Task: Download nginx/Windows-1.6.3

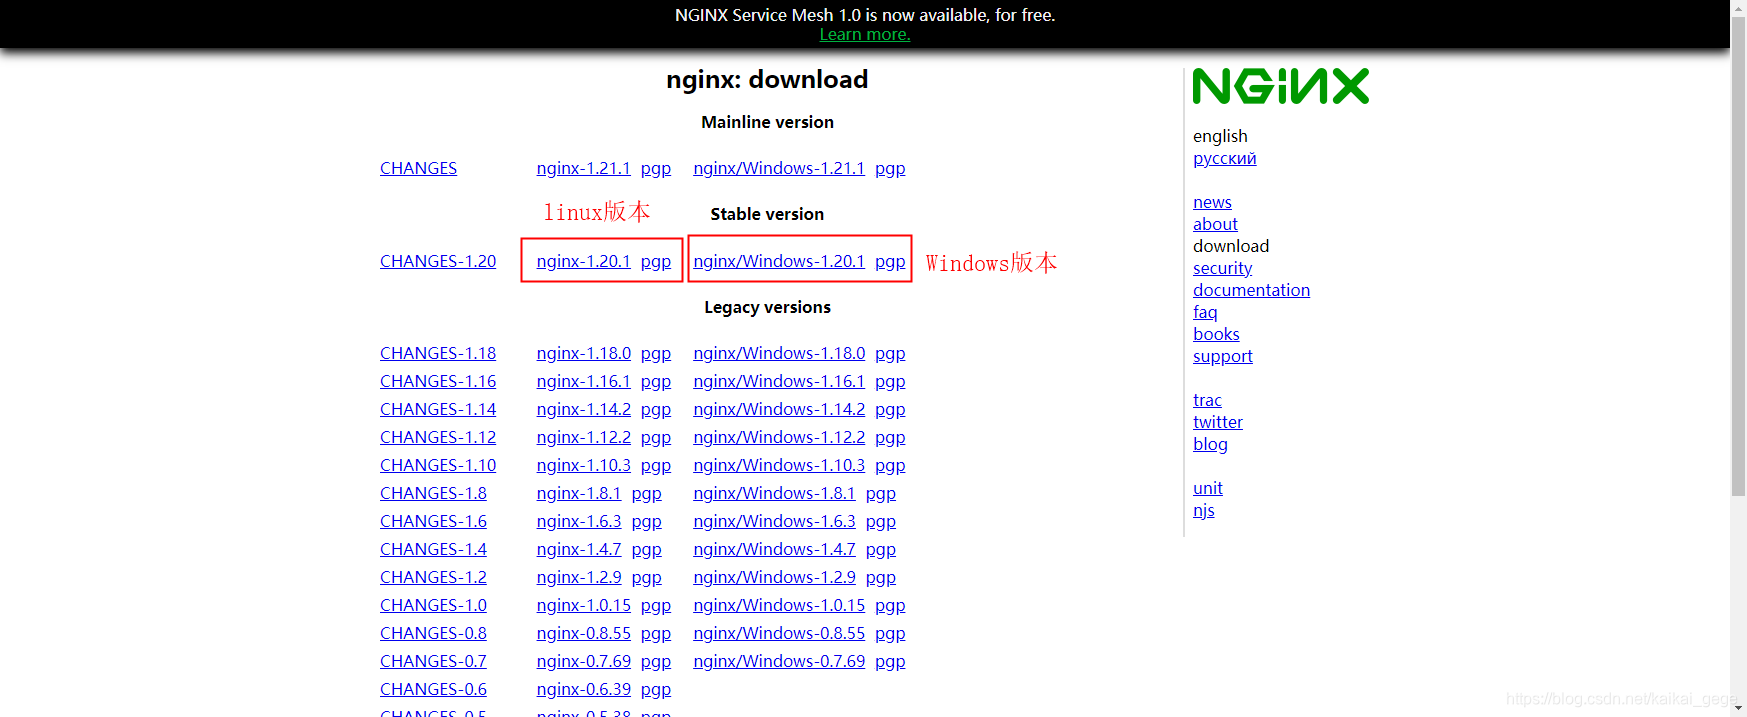Action: (774, 521)
